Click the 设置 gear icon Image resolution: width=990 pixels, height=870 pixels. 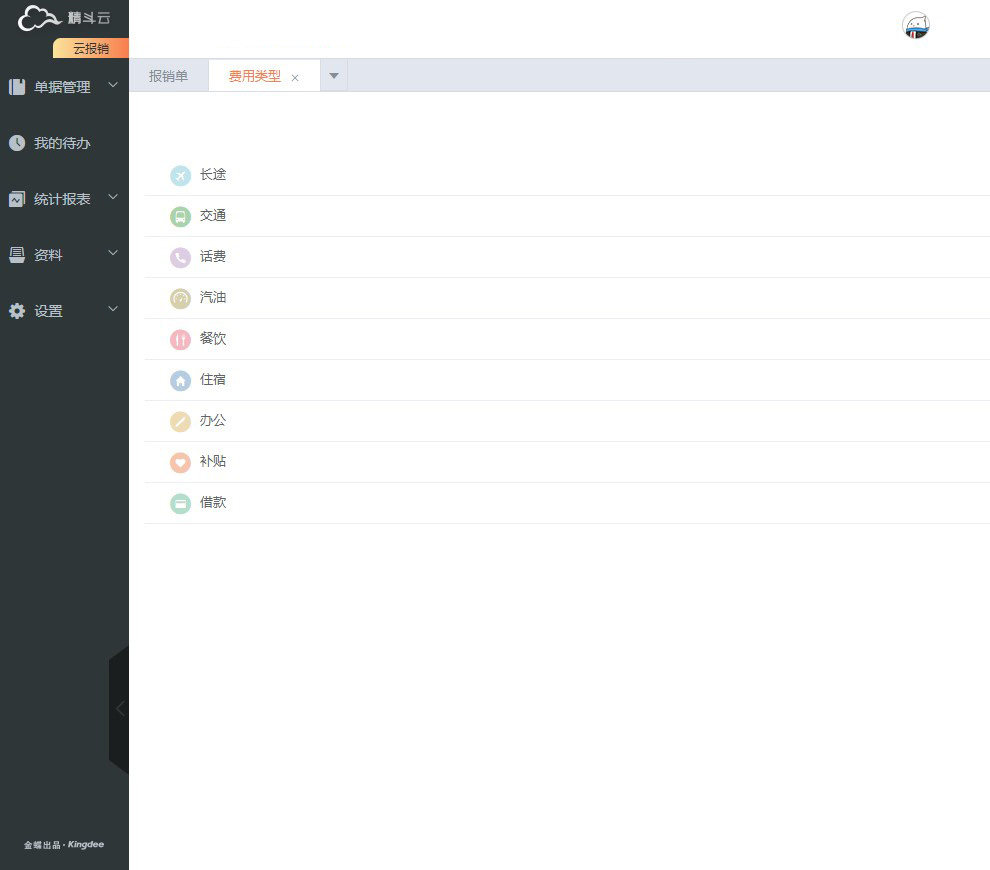click(x=17, y=311)
